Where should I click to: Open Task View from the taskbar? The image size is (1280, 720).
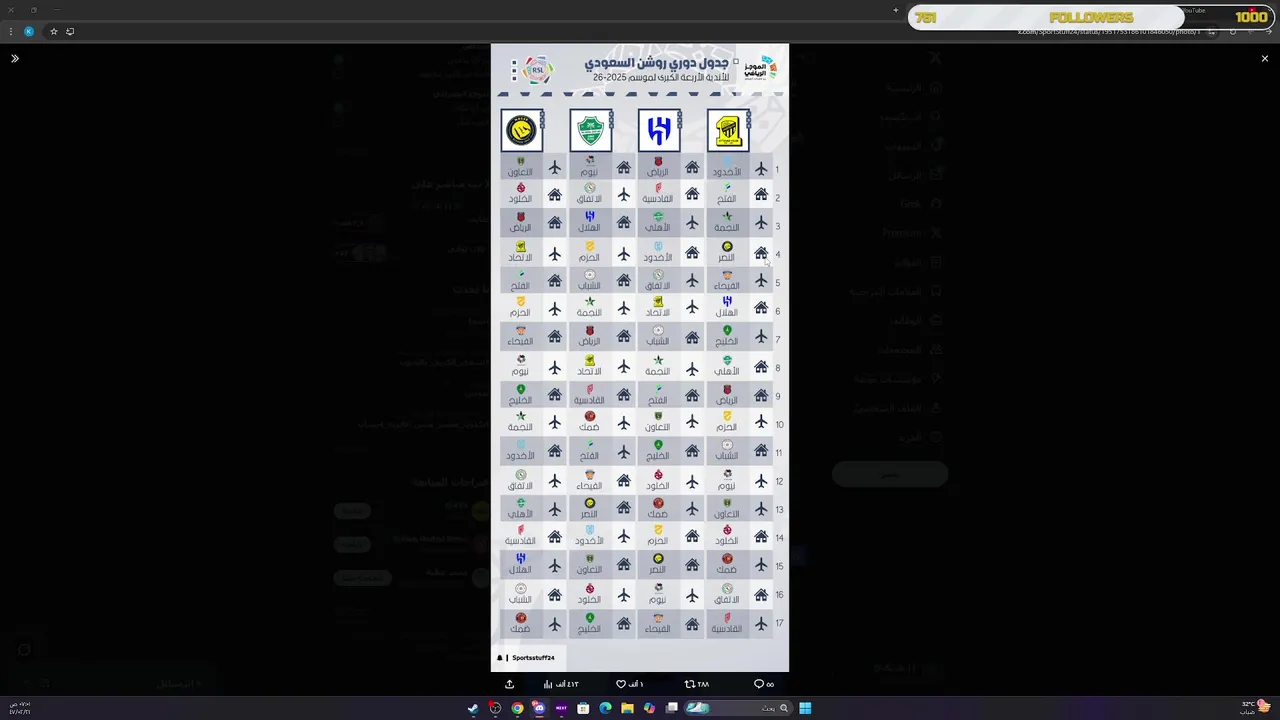[672, 708]
